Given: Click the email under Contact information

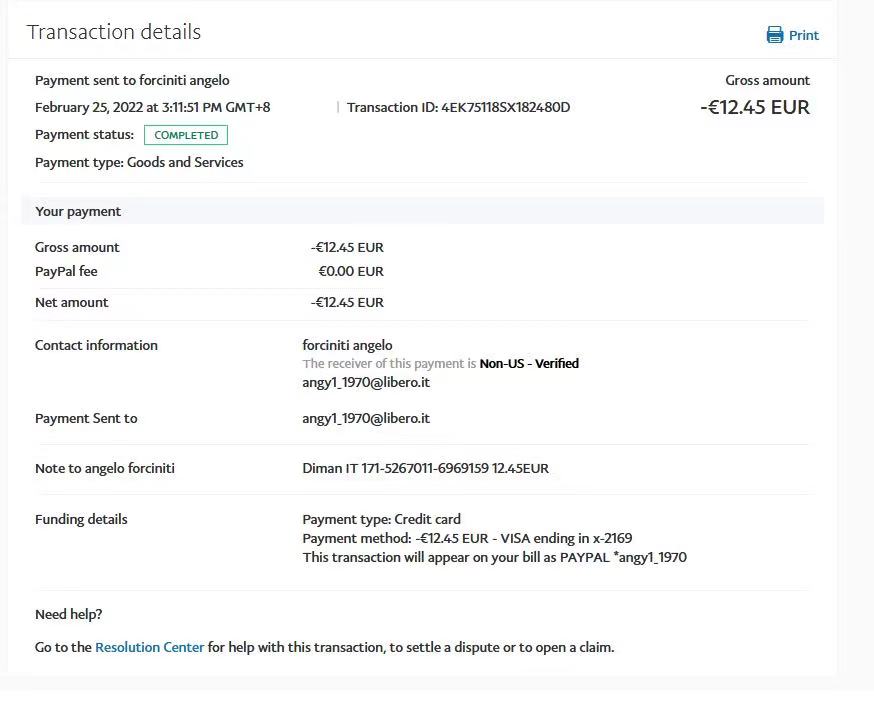Looking at the screenshot, I should coord(366,382).
